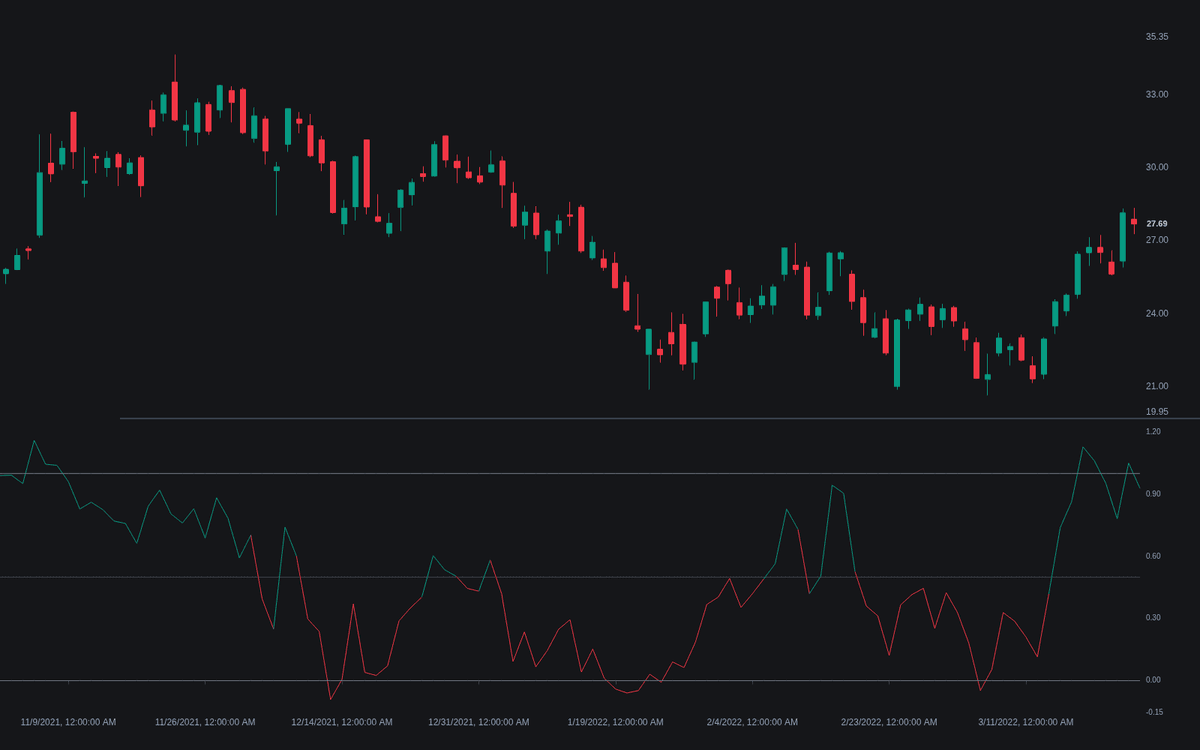Click the 35.35 price axis label
Image resolution: width=1200 pixels, height=750 pixels.
tap(1157, 37)
